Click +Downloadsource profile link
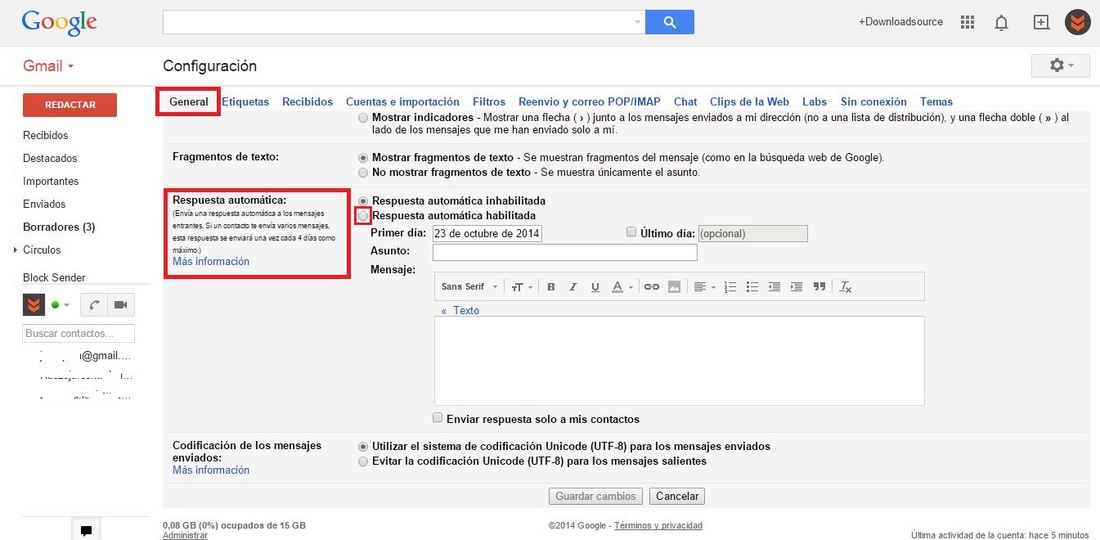Image resolution: width=1100 pixels, height=540 pixels. point(901,22)
